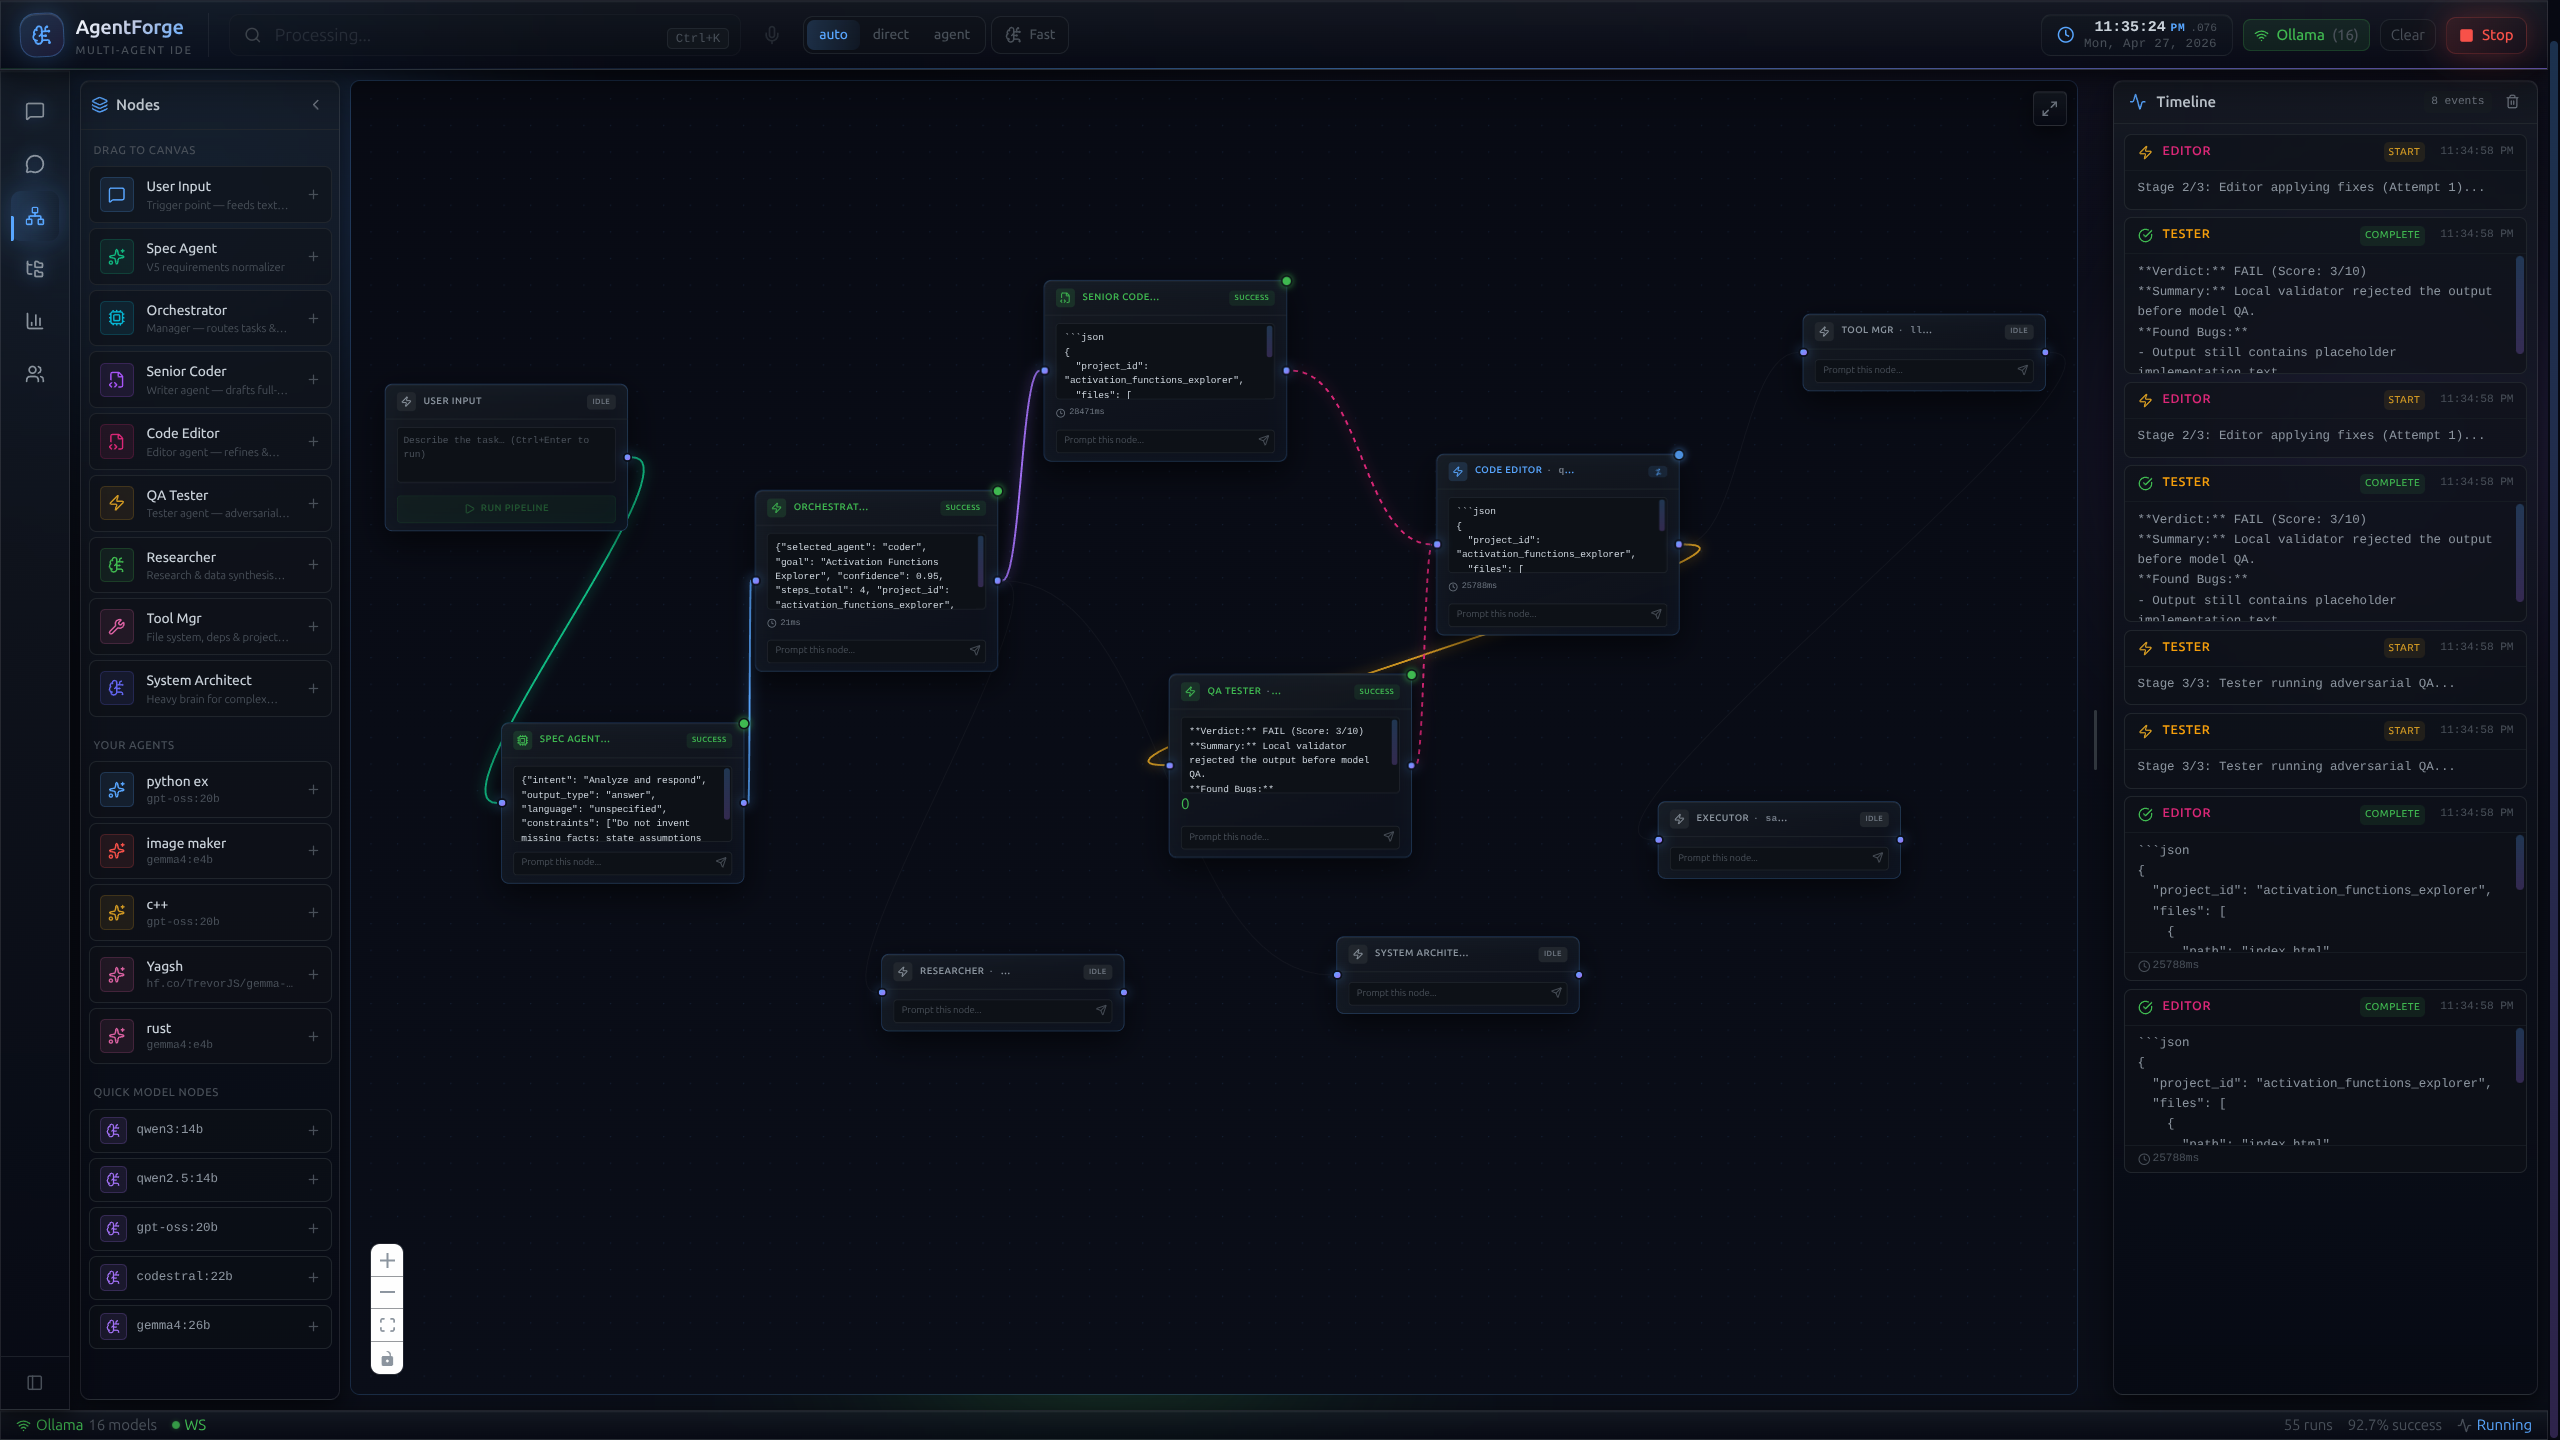Send prompt in Executor node

[1877, 858]
